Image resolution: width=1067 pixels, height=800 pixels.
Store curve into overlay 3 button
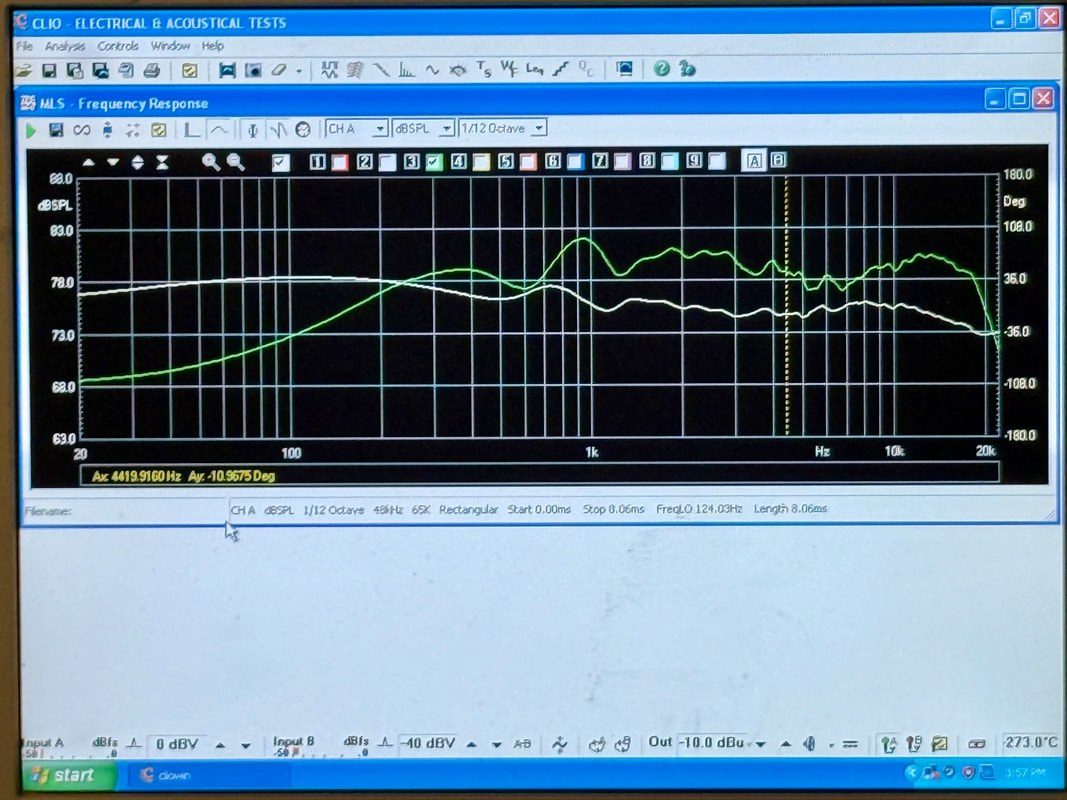point(411,162)
